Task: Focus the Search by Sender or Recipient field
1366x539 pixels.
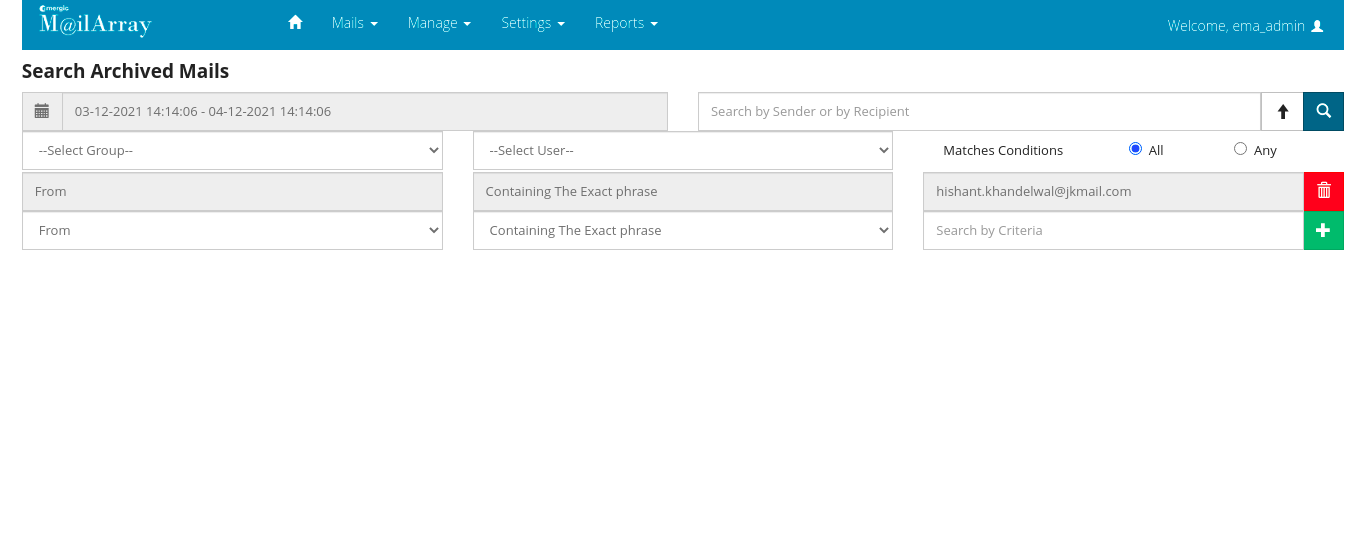Action: coord(980,111)
